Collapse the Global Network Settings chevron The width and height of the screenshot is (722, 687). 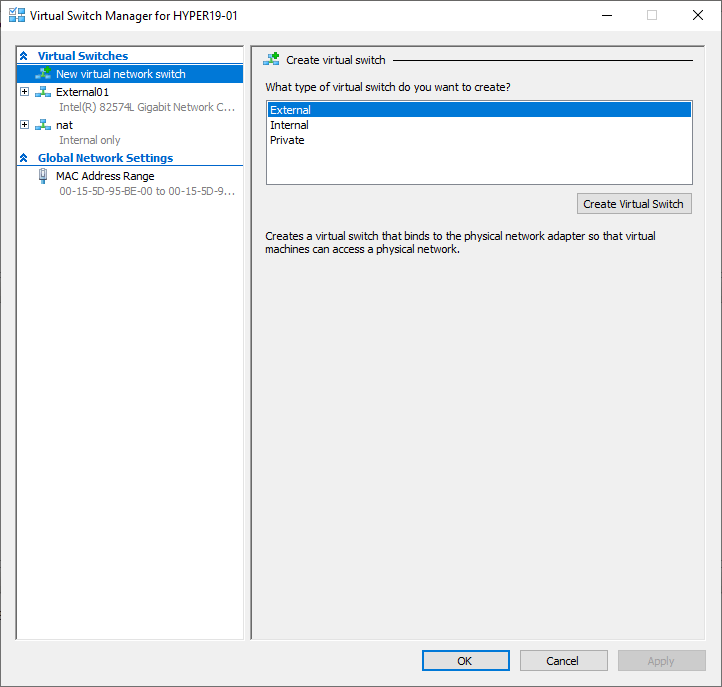[x=24, y=158]
